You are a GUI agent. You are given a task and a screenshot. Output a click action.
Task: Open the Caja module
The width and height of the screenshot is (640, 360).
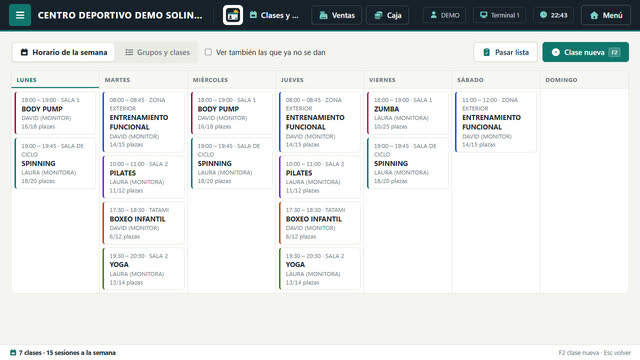(x=387, y=15)
